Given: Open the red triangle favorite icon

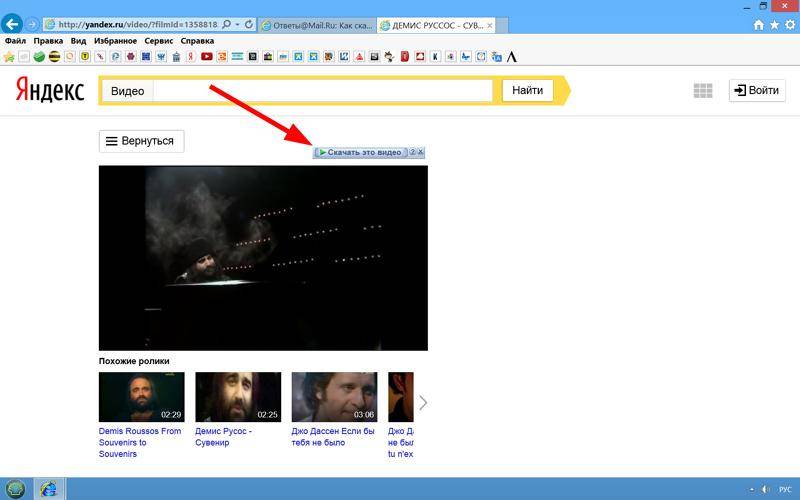Looking at the screenshot, I should click(x=359, y=57).
